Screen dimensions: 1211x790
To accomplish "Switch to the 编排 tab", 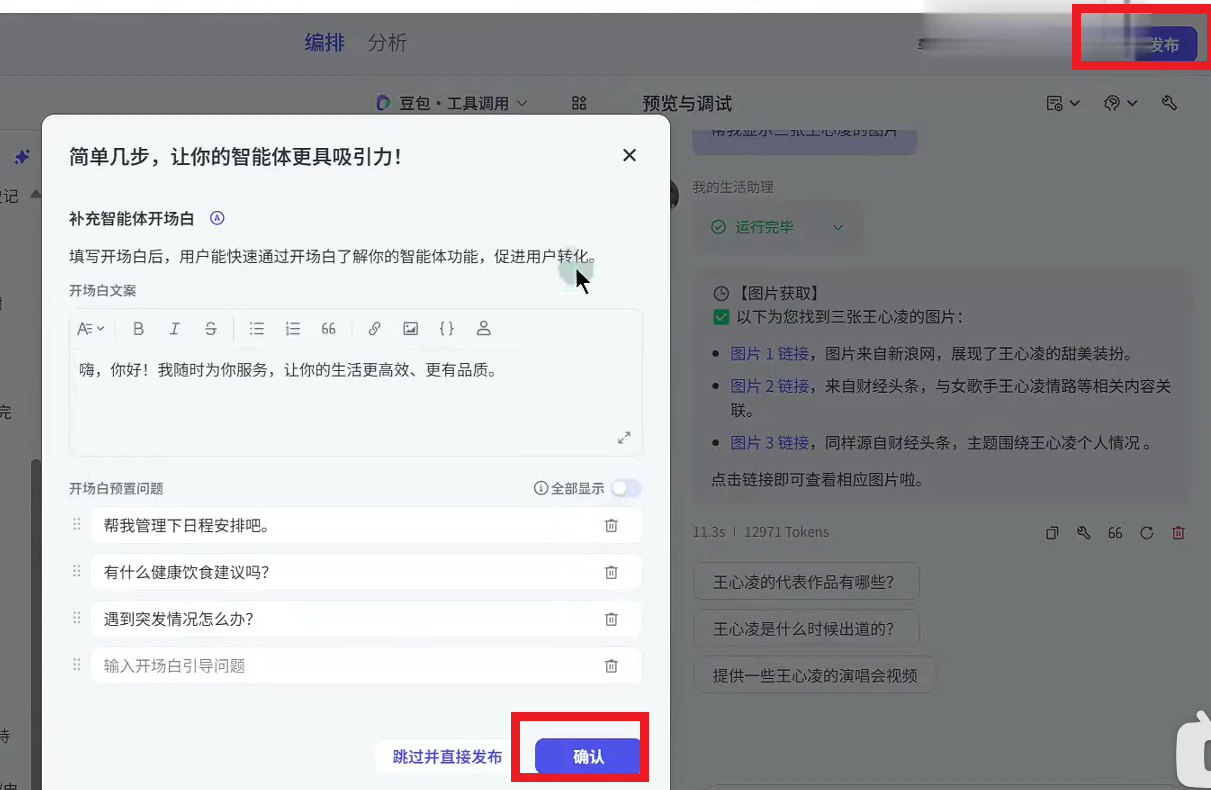I will [324, 43].
